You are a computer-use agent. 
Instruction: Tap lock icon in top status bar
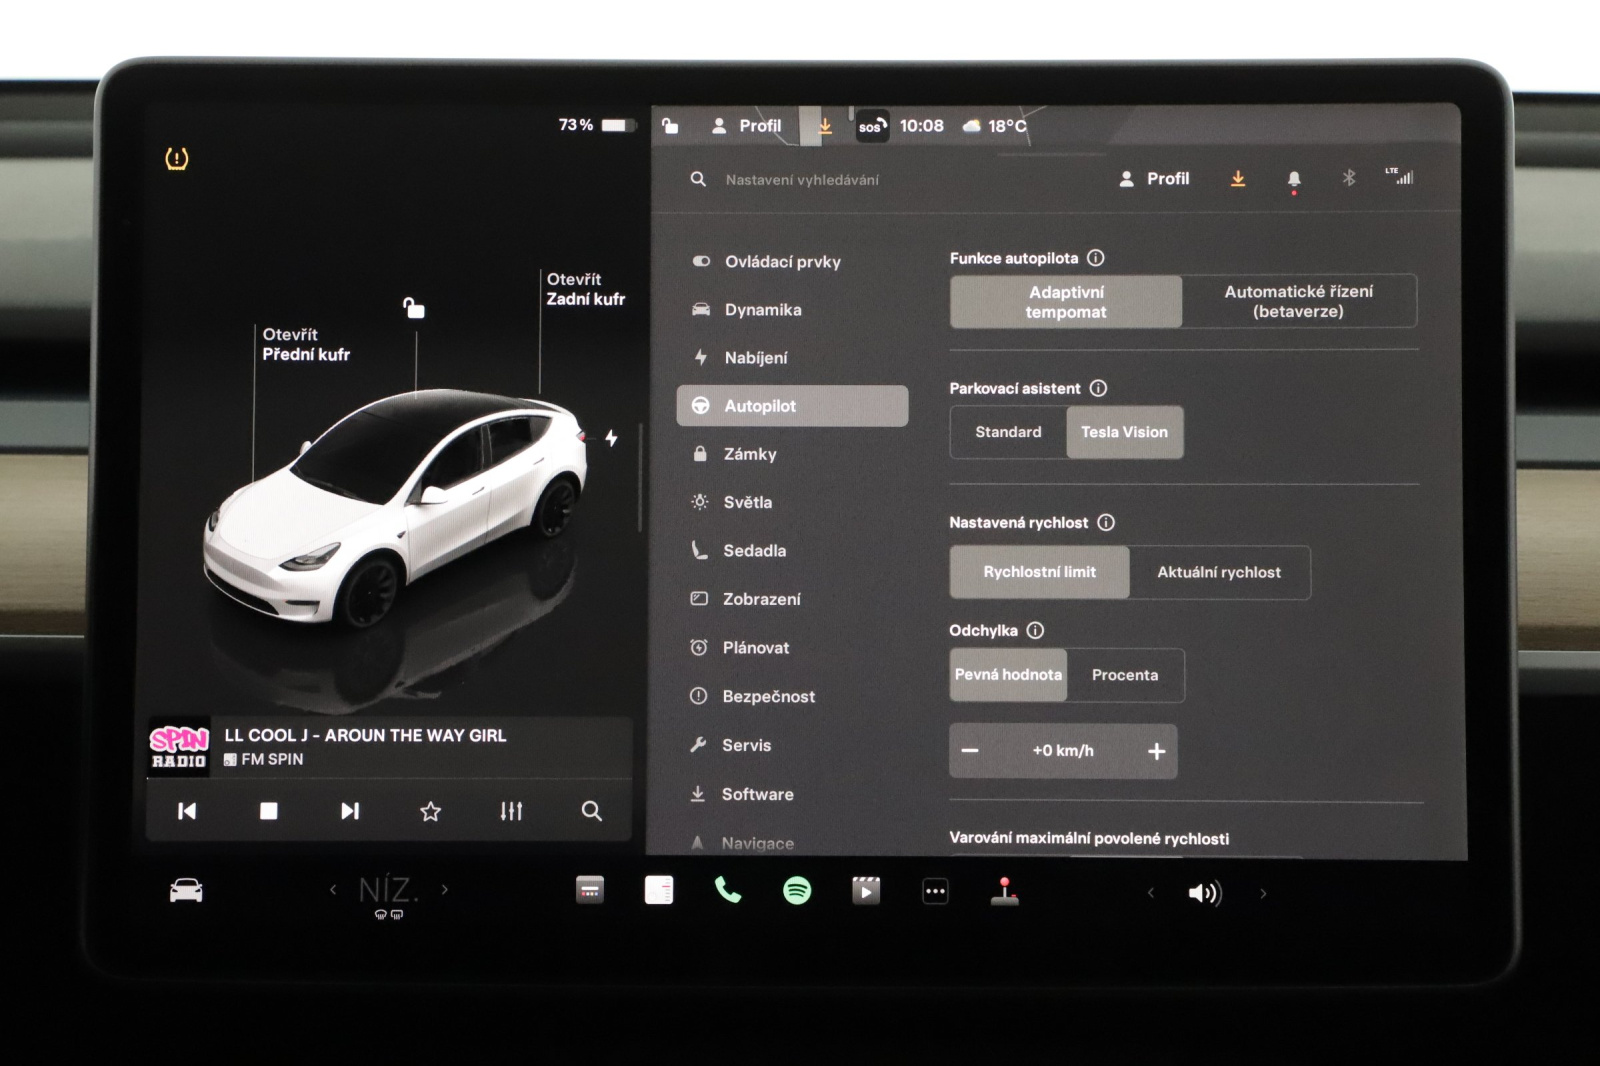(670, 126)
